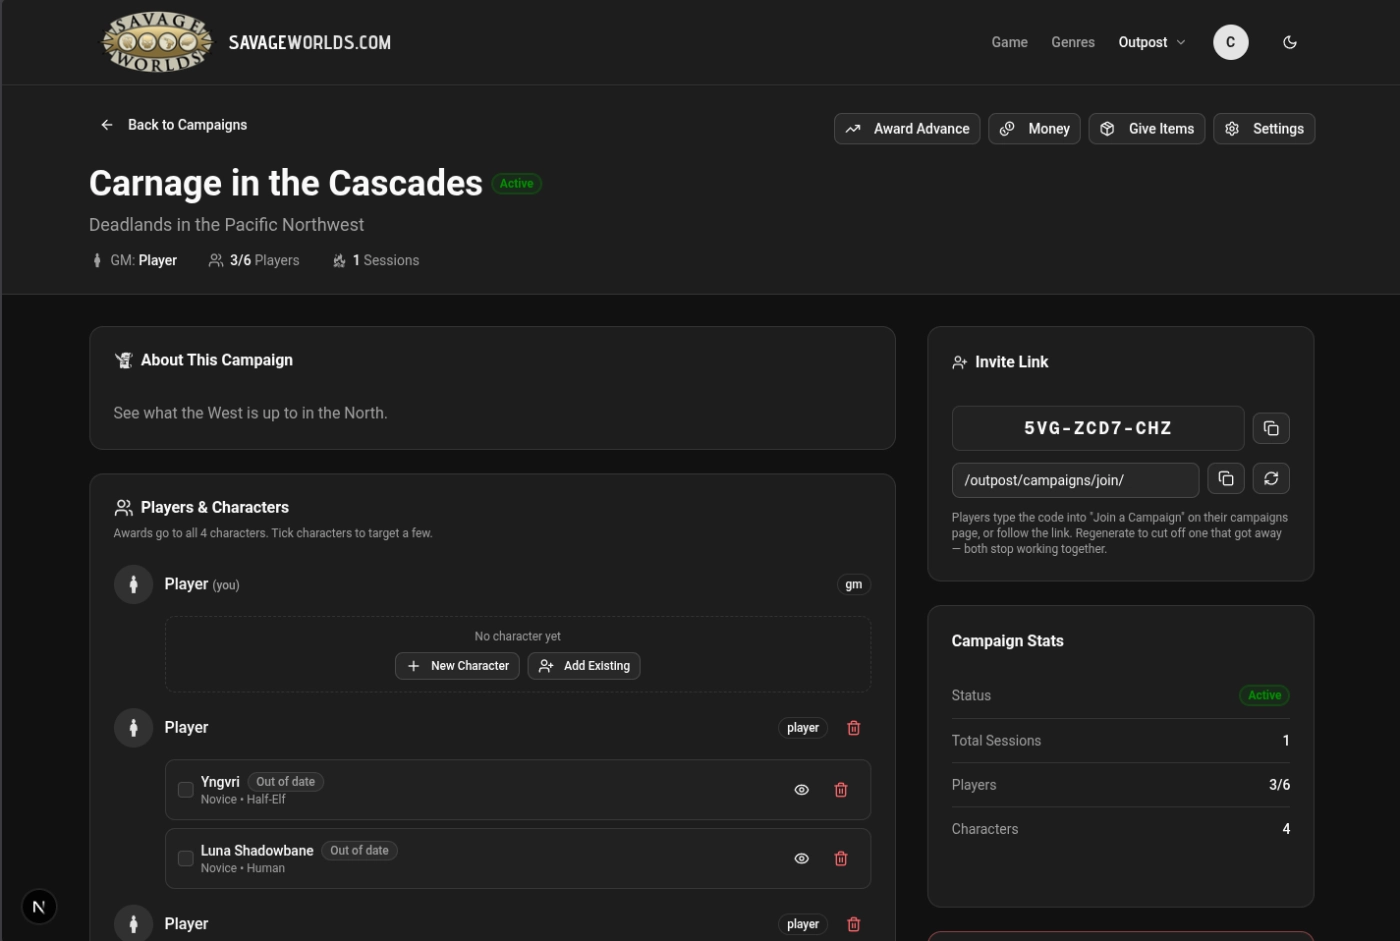1400x941 pixels.
Task: View Luna Shadowbane with eye icon
Action: click(x=801, y=858)
